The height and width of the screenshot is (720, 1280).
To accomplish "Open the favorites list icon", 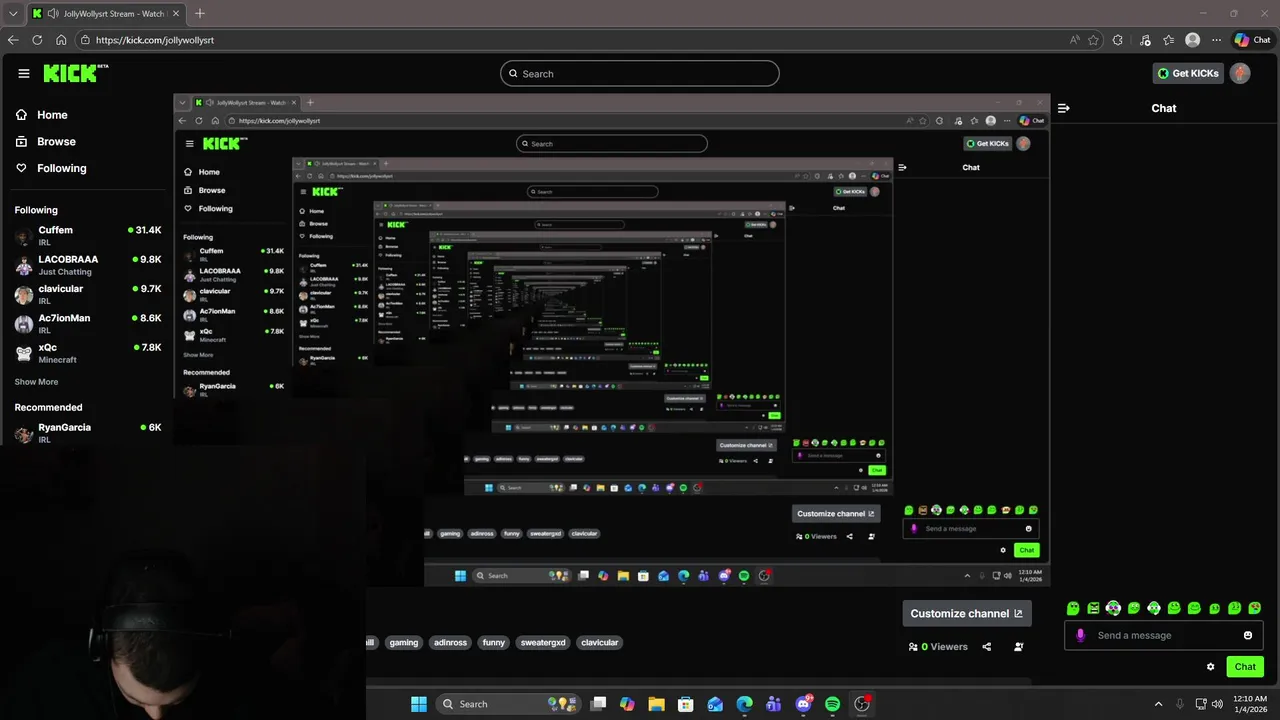I will (x=1169, y=40).
